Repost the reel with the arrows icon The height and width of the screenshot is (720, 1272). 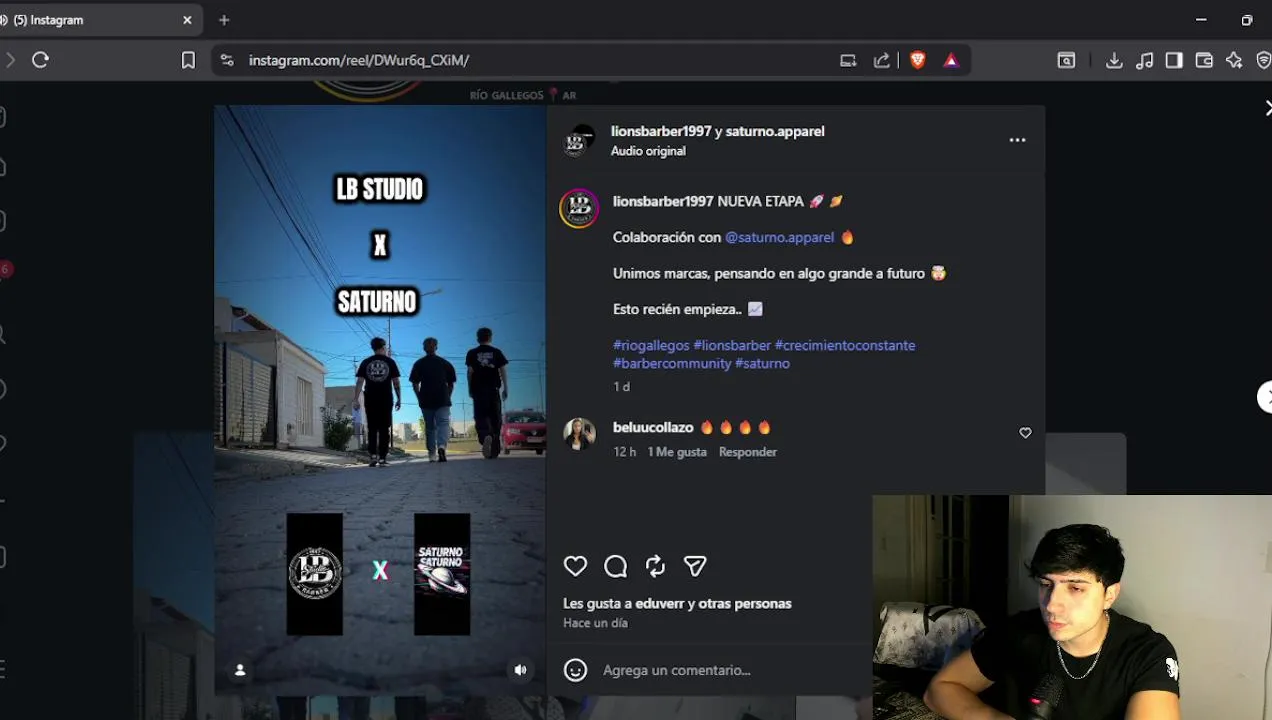tap(655, 566)
